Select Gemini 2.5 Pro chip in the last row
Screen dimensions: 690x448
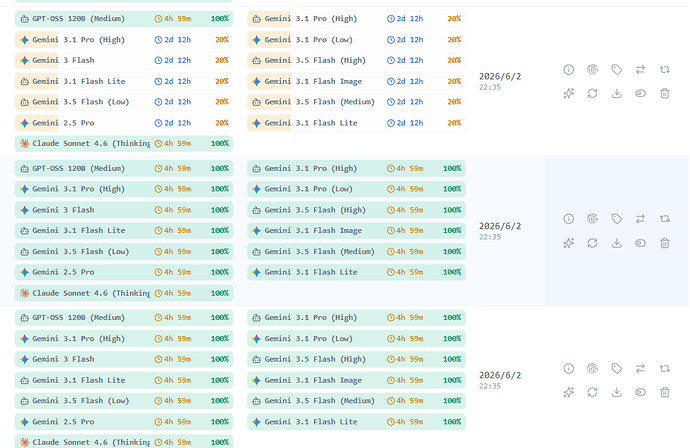click(124, 422)
